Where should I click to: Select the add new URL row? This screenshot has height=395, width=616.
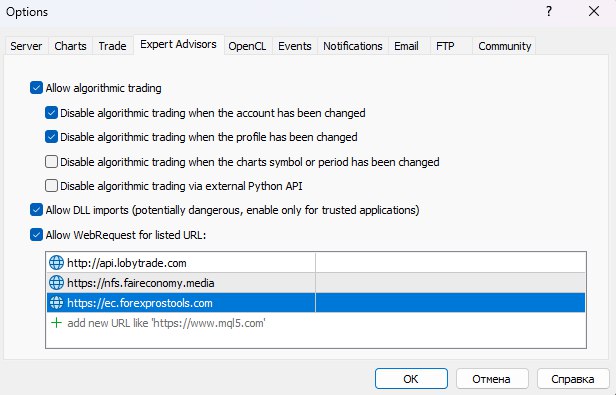(x=316, y=323)
